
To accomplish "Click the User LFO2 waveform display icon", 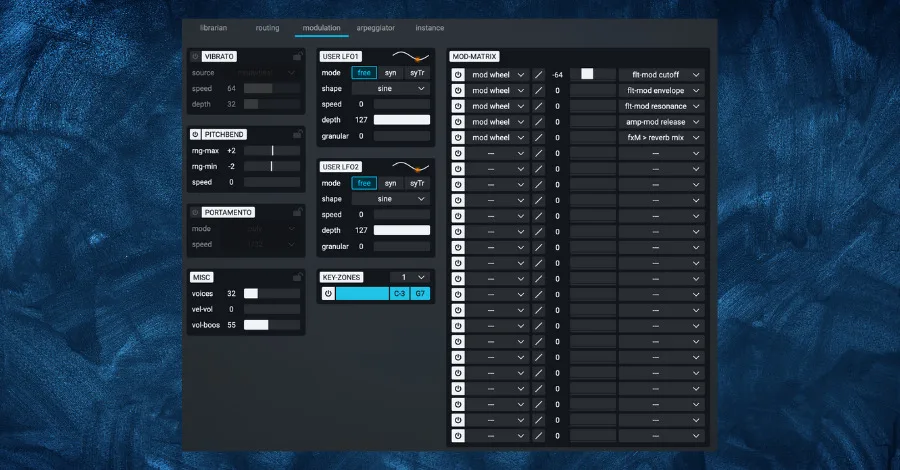I will [410, 166].
